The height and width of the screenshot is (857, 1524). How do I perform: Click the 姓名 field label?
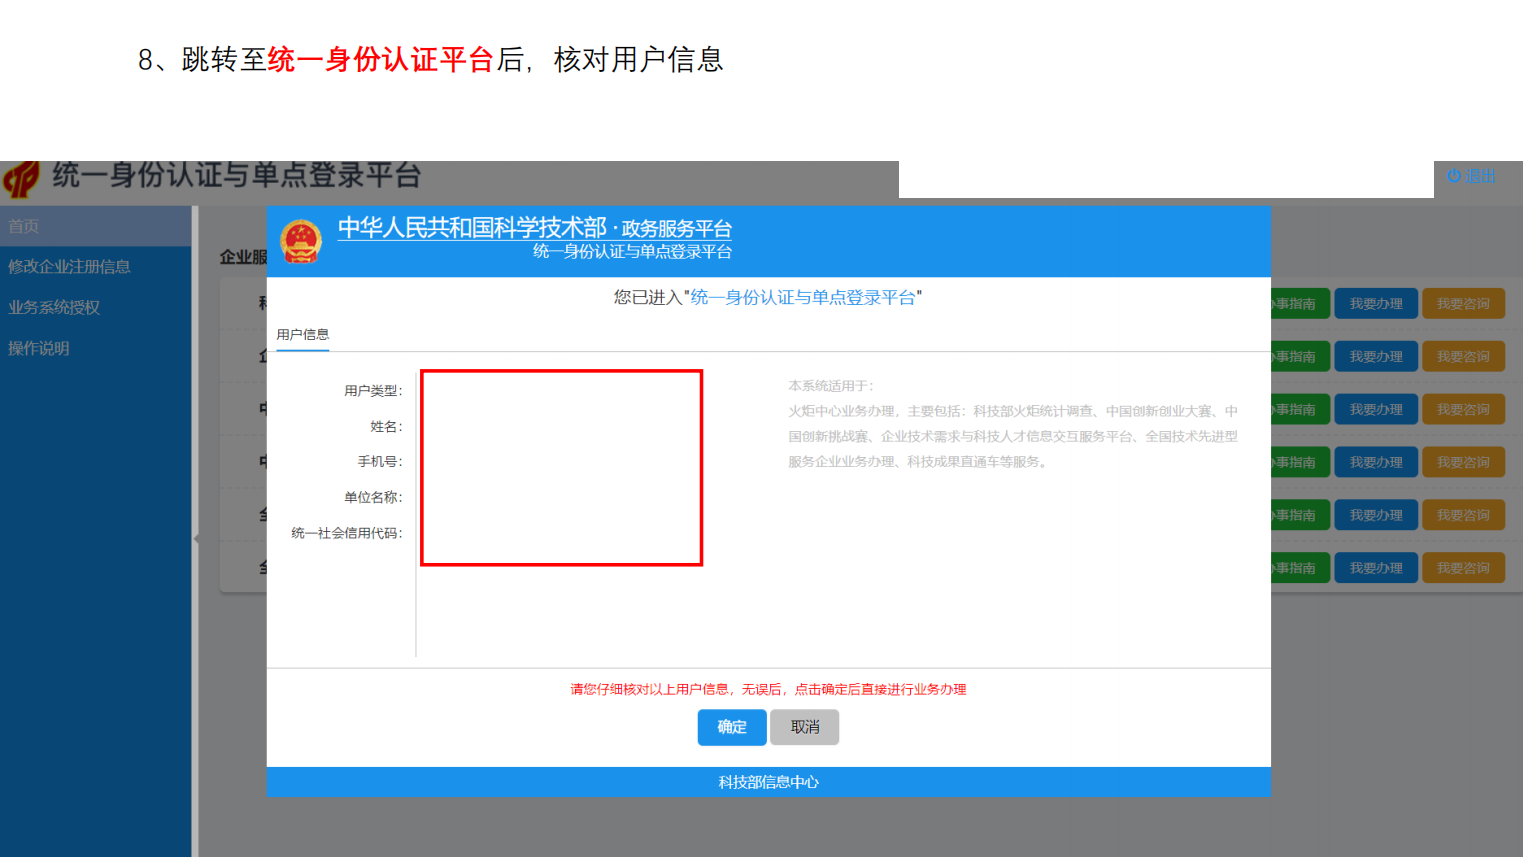(x=386, y=427)
